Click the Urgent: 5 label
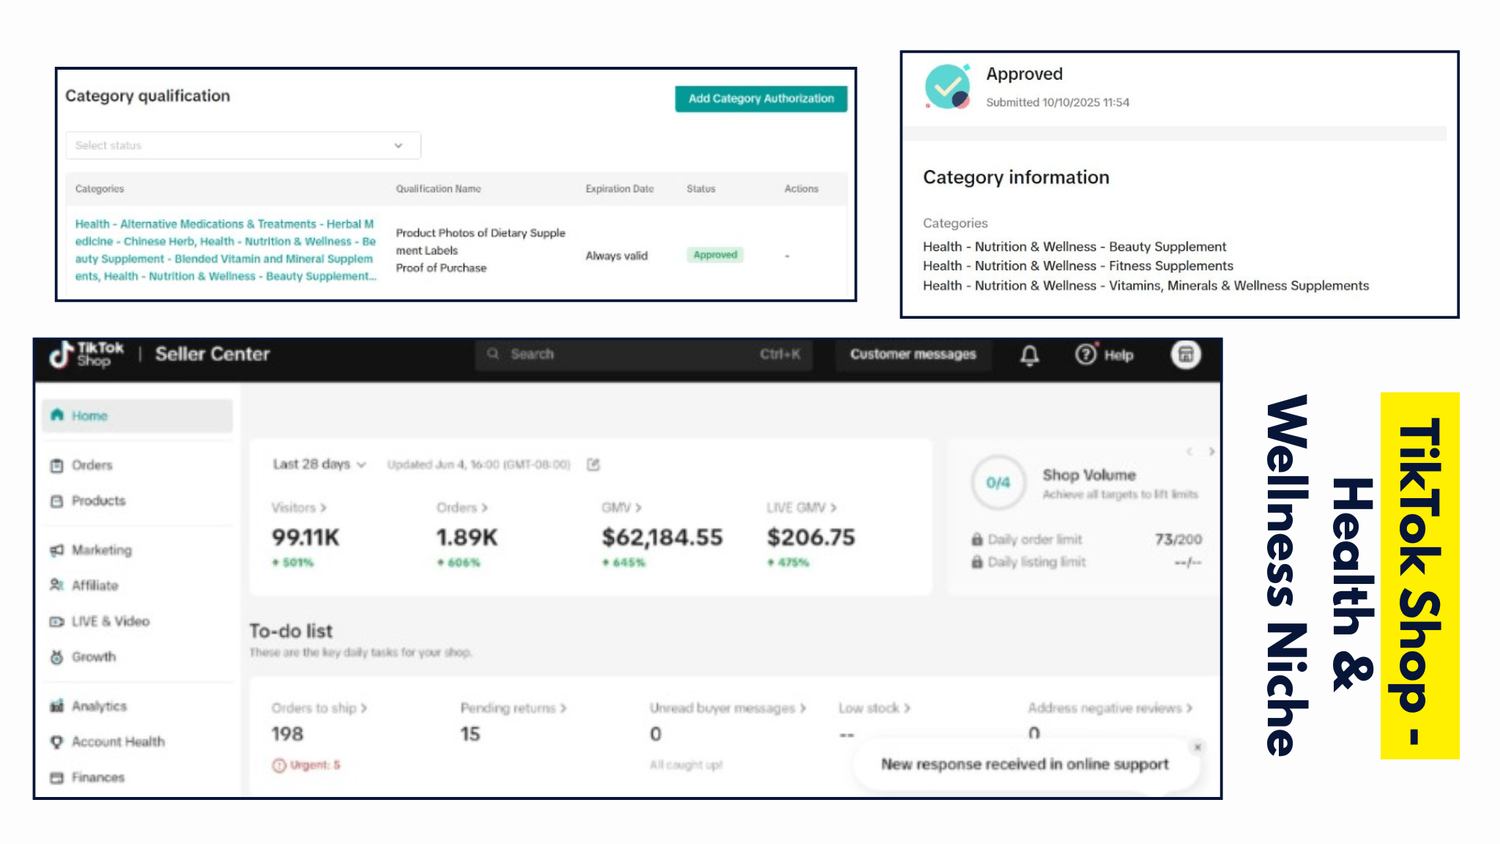1500x844 pixels. (x=315, y=765)
